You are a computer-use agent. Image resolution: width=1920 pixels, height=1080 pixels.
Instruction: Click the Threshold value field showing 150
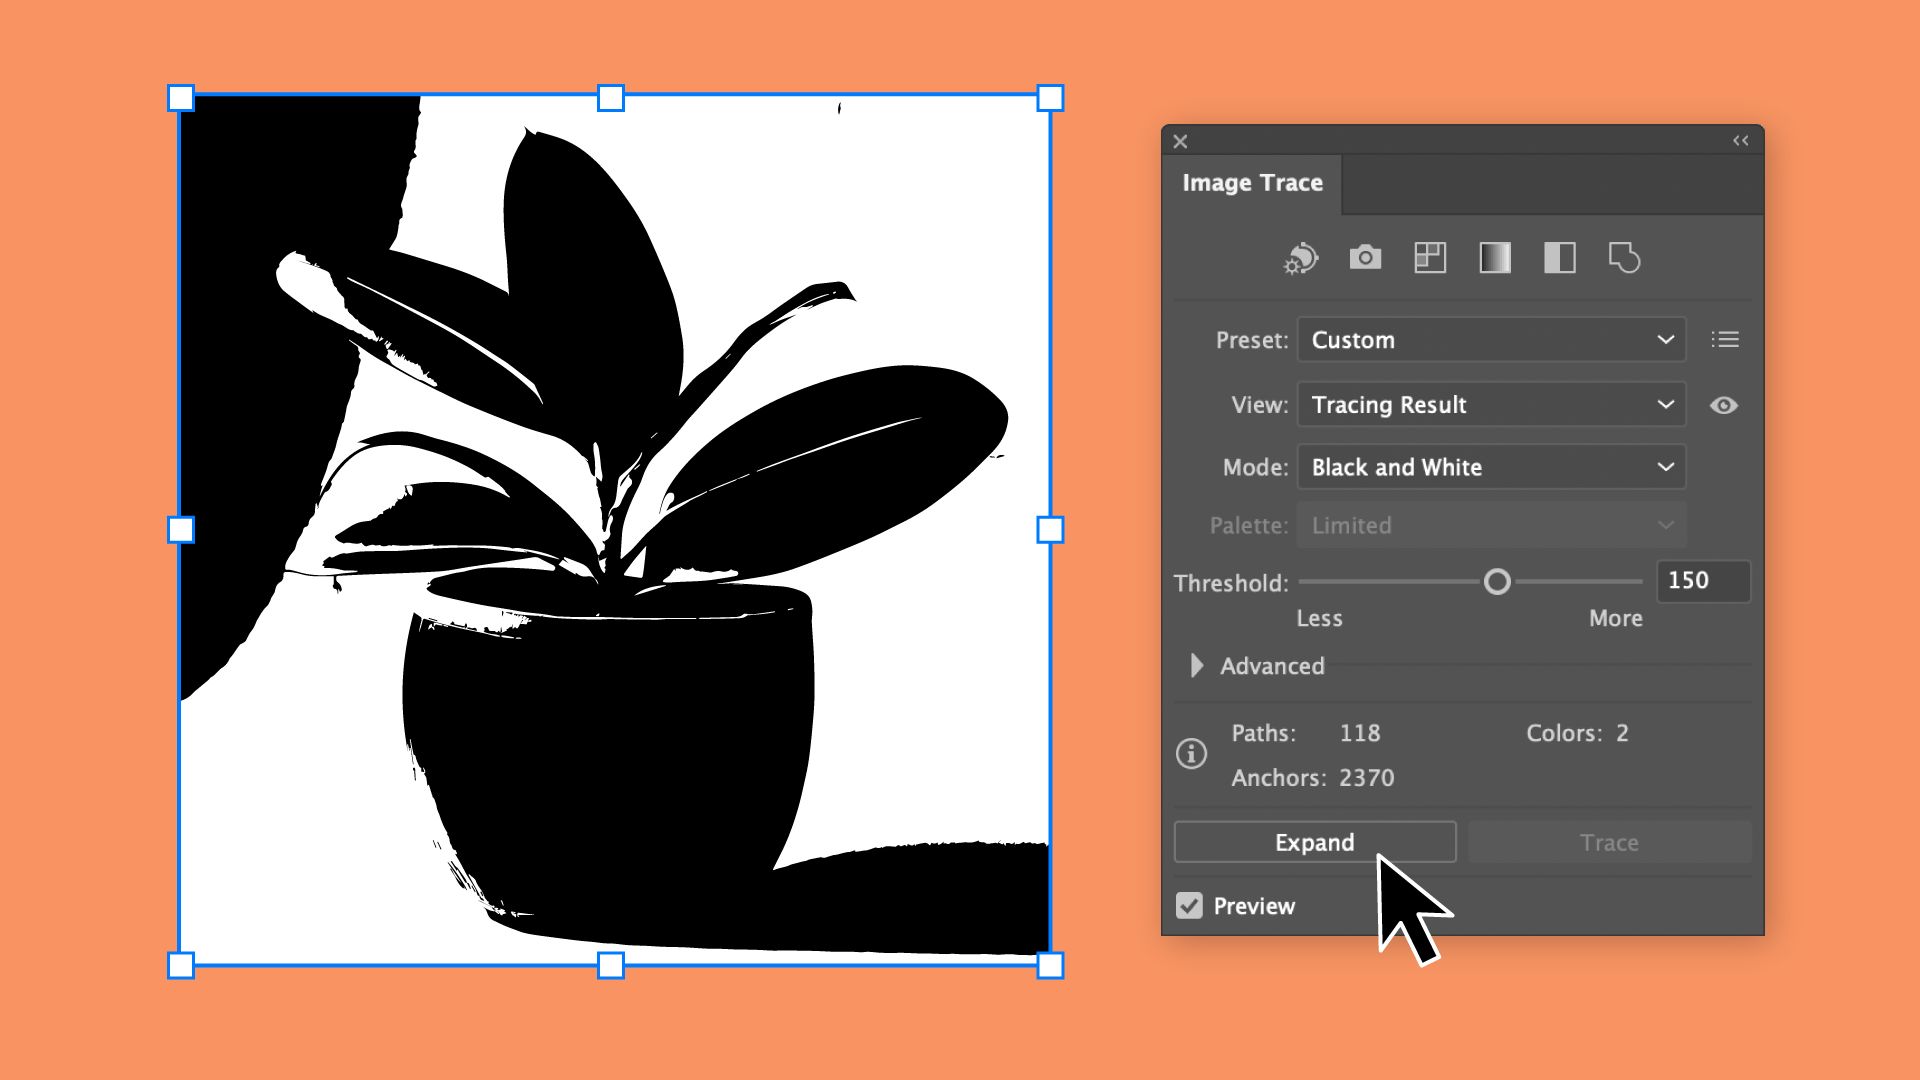click(1702, 581)
